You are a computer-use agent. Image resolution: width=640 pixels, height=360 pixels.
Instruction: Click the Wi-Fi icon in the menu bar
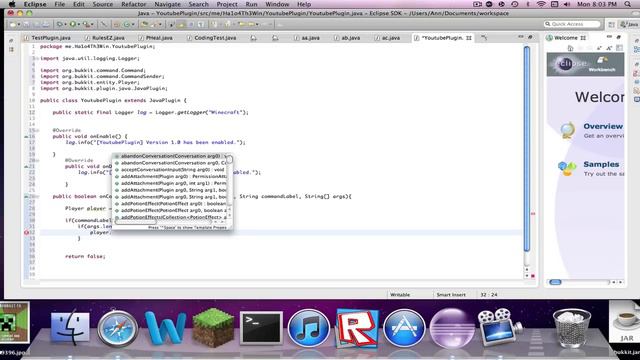pos(541,4)
